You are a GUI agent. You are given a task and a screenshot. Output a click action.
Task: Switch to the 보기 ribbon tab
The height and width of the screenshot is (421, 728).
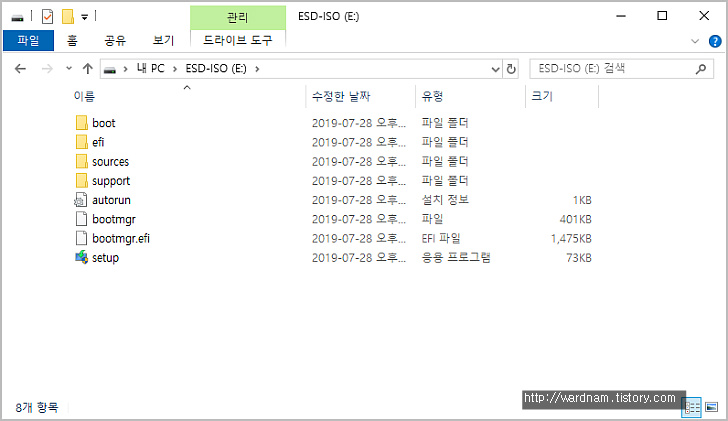tap(163, 41)
